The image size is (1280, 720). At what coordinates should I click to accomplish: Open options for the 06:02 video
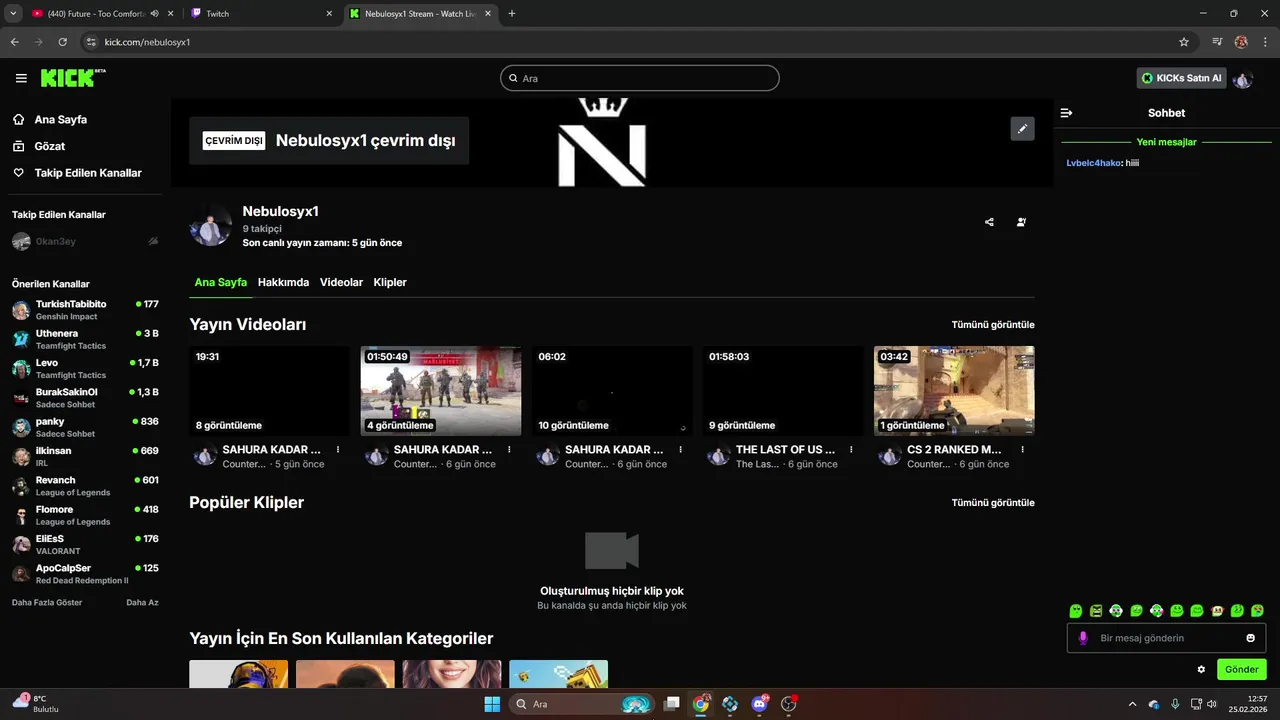(x=680, y=450)
